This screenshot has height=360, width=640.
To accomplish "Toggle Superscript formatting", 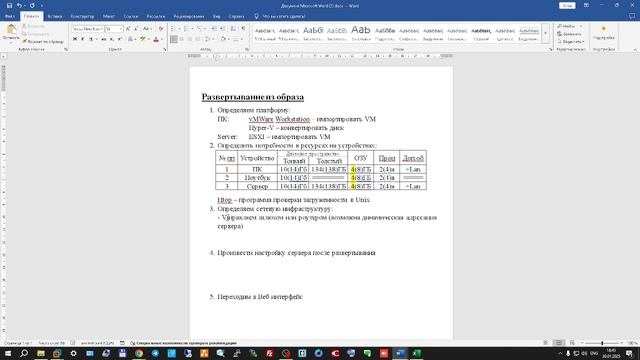I will pyautogui.click(x=120, y=39).
